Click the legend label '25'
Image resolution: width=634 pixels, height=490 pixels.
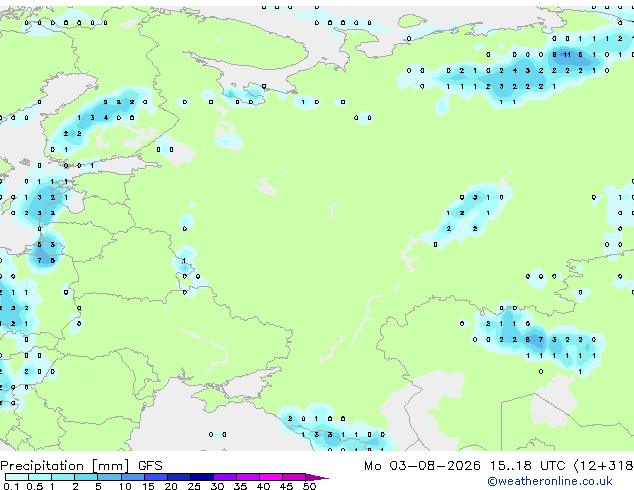[194, 486]
